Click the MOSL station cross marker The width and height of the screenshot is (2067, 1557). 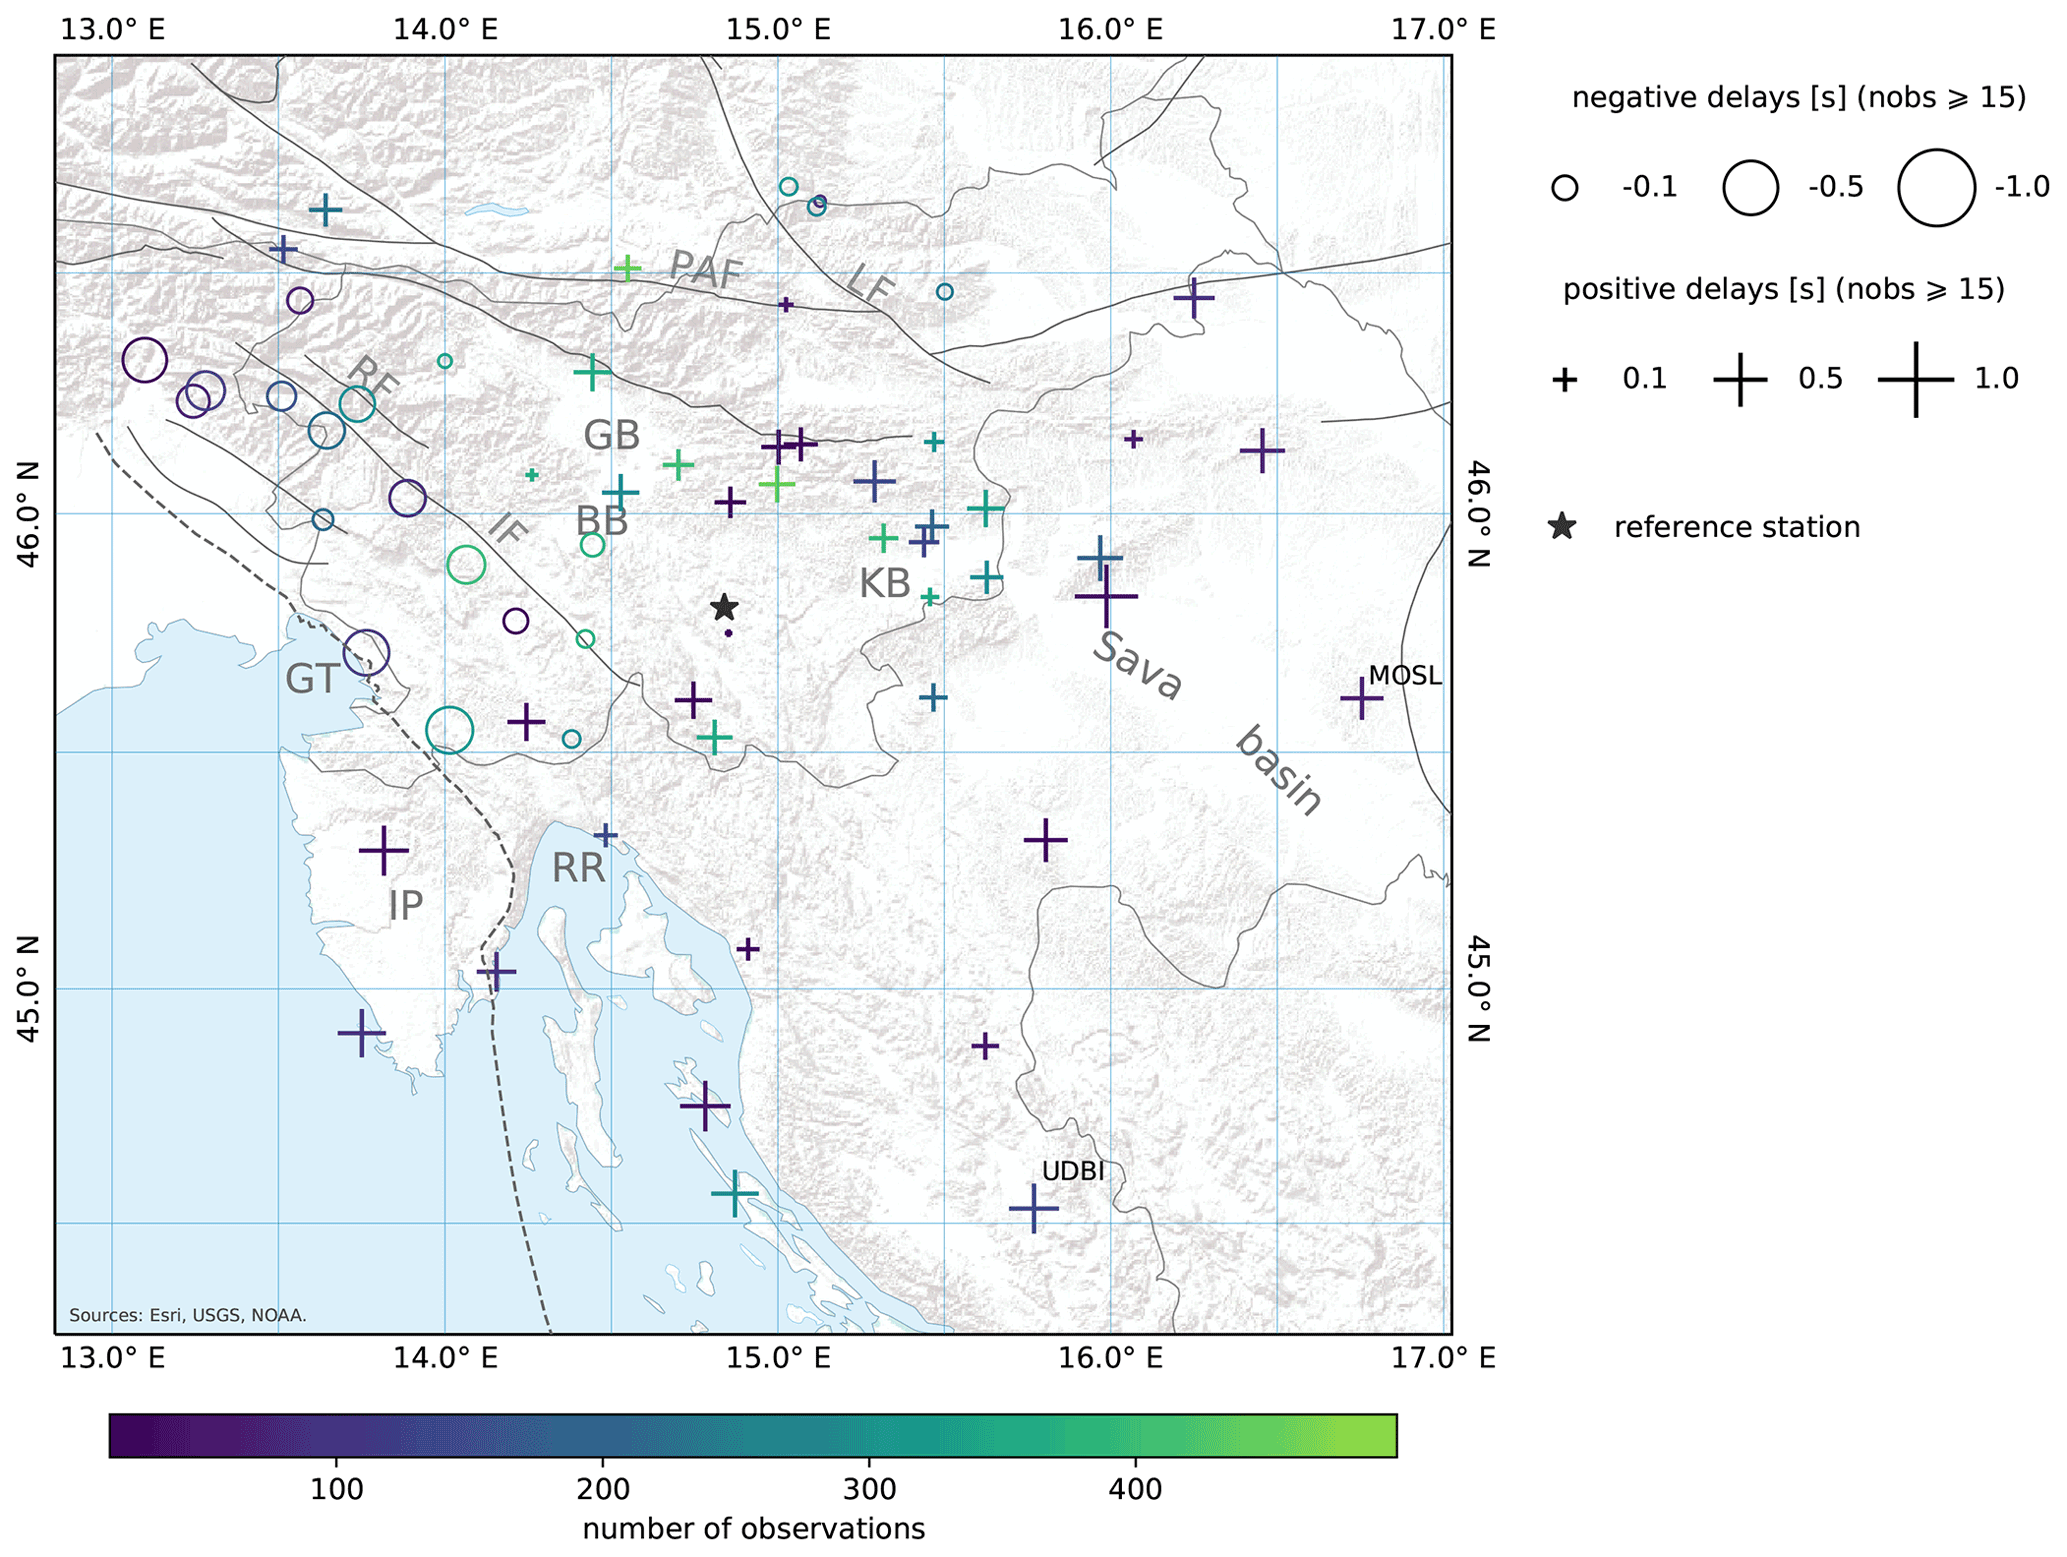click(x=1360, y=698)
